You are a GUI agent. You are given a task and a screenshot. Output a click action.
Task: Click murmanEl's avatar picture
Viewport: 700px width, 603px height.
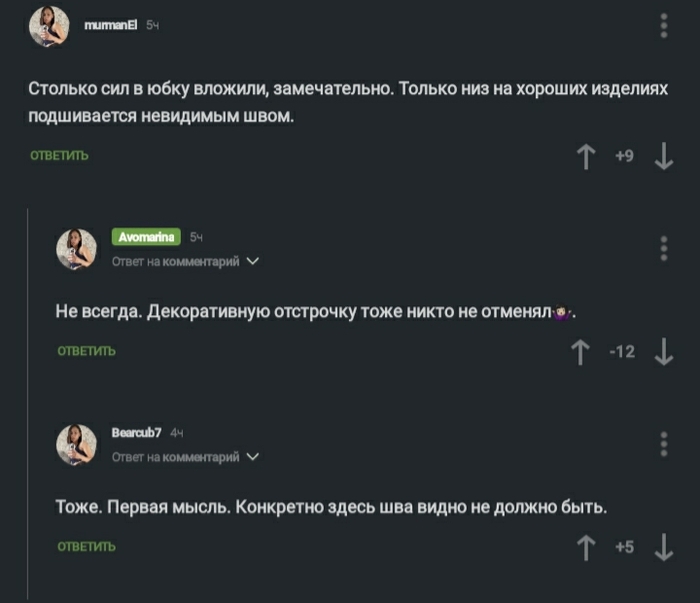48,27
